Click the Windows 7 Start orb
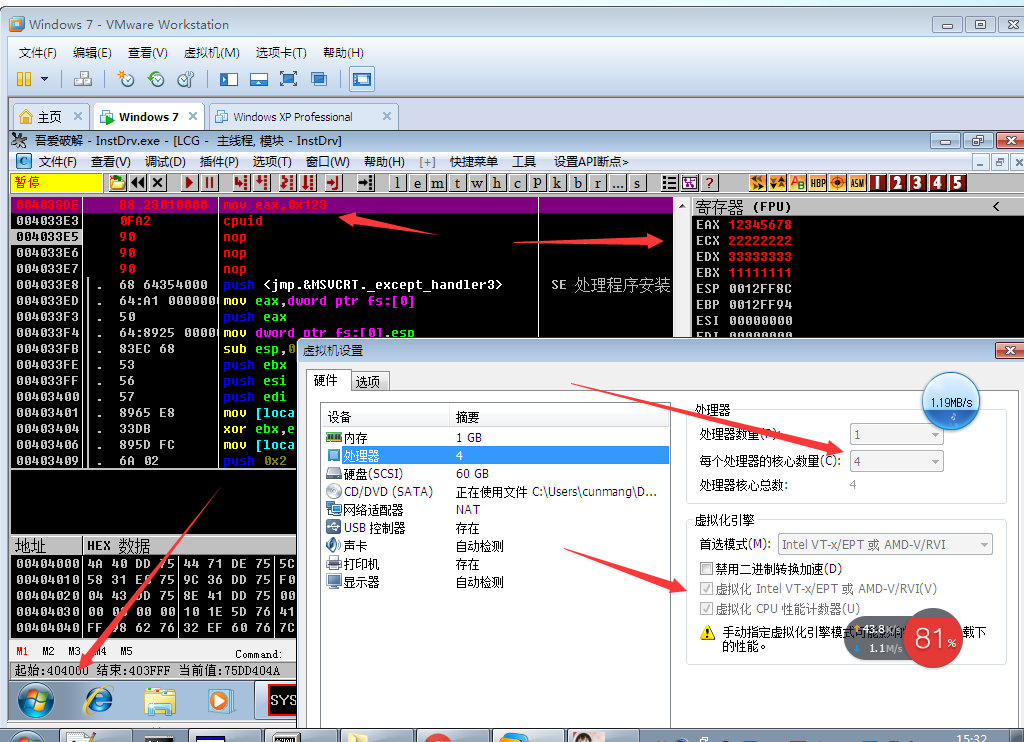 (x=36, y=701)
